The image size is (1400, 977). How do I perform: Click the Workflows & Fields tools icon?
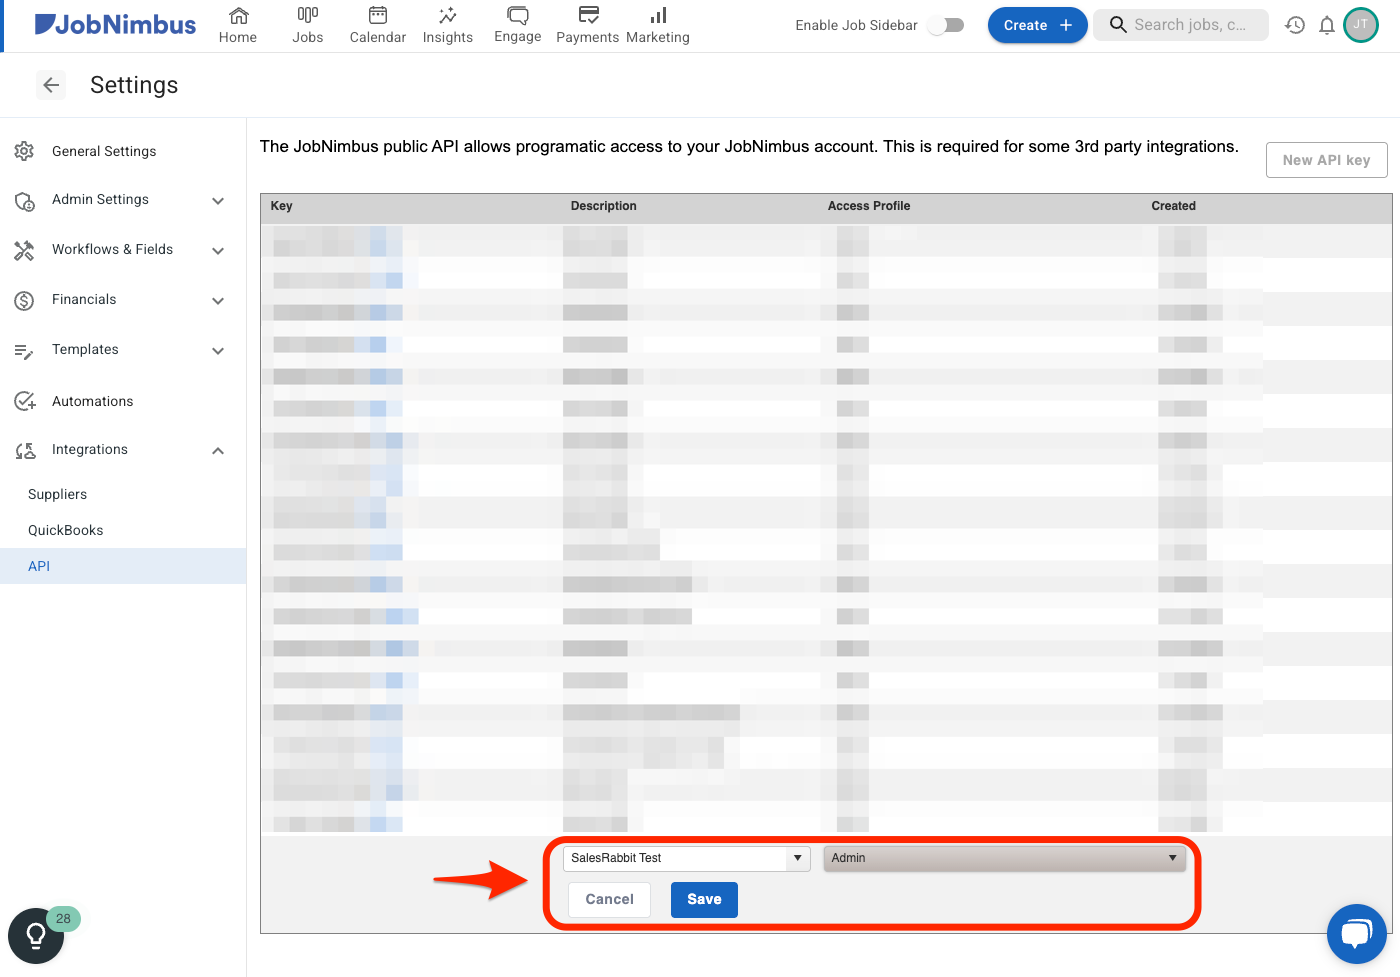25,250
